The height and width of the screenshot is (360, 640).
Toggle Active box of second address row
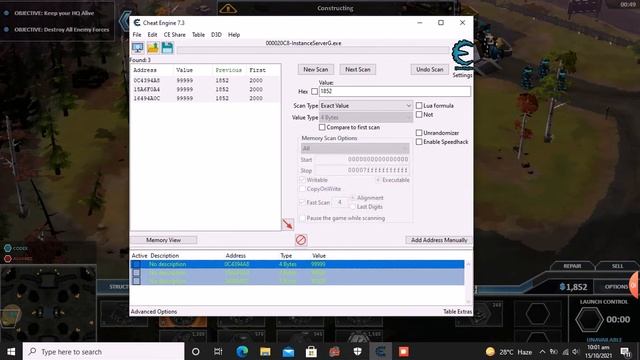tap(136, 273)
